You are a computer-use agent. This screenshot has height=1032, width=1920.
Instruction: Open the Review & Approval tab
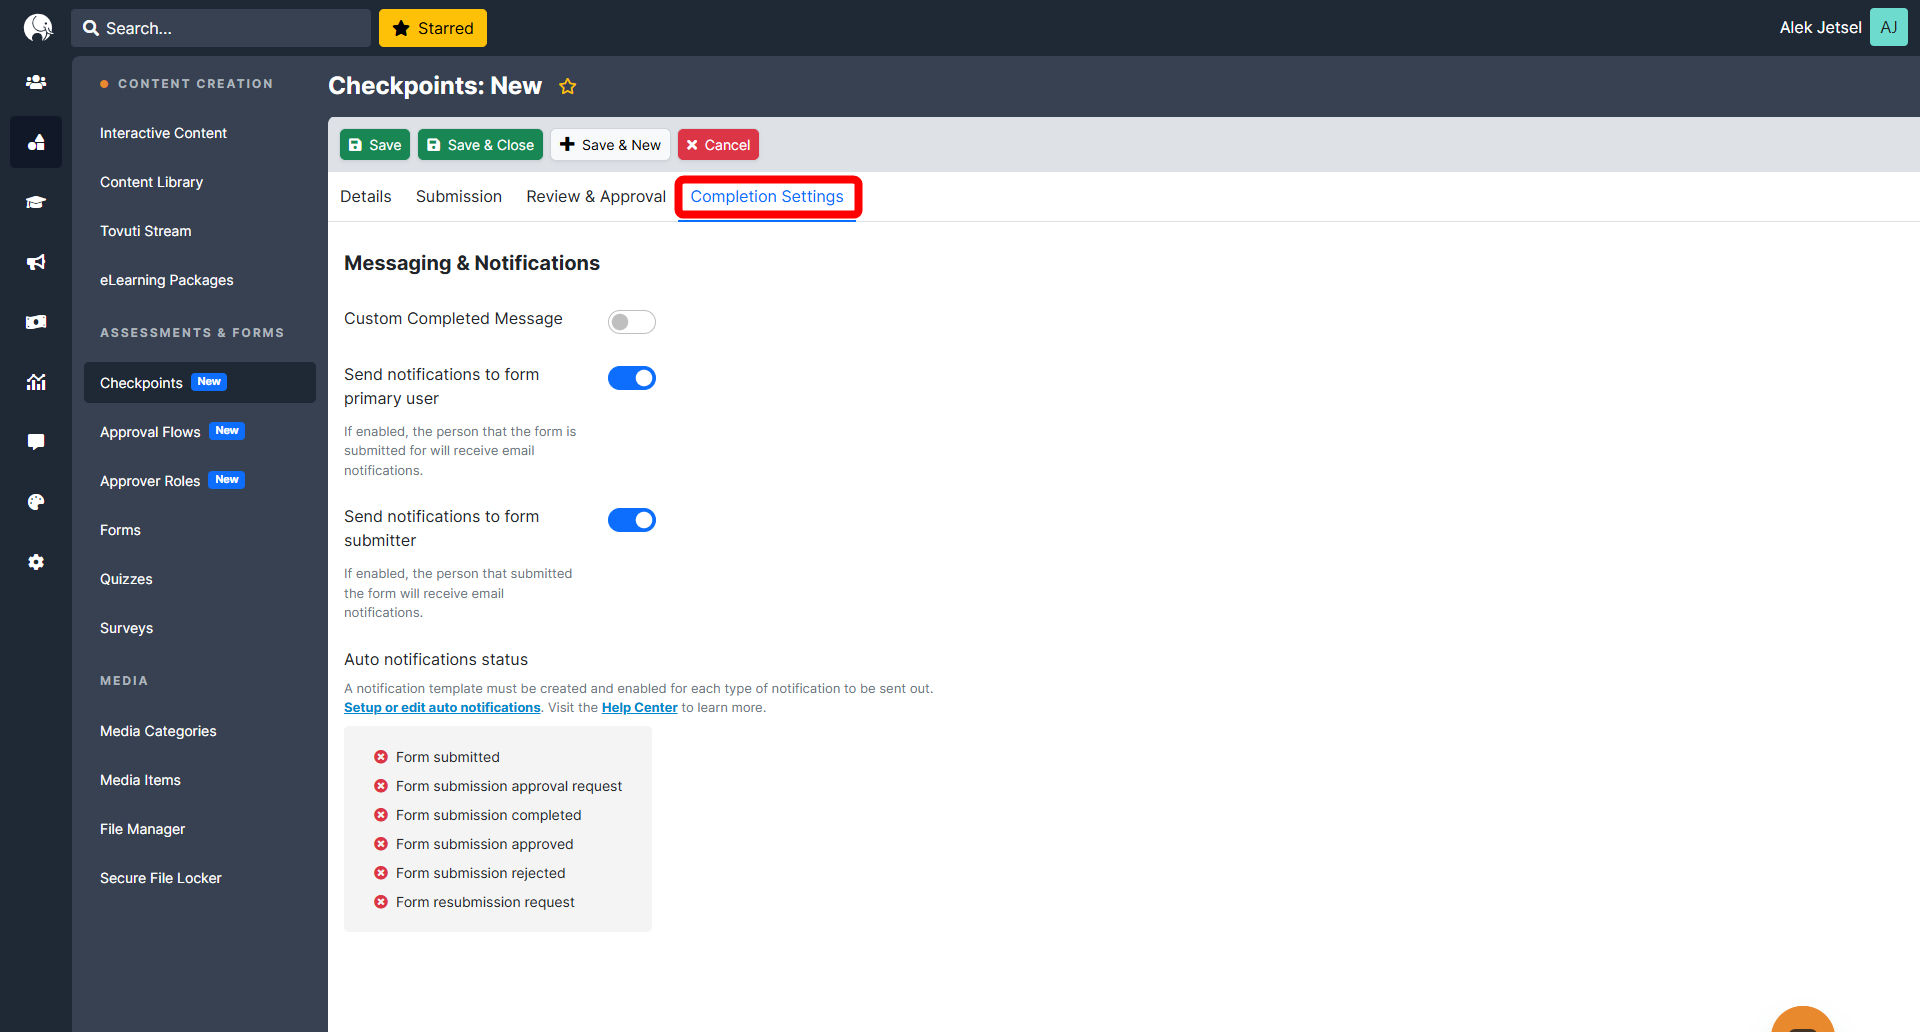pos(595,197)
